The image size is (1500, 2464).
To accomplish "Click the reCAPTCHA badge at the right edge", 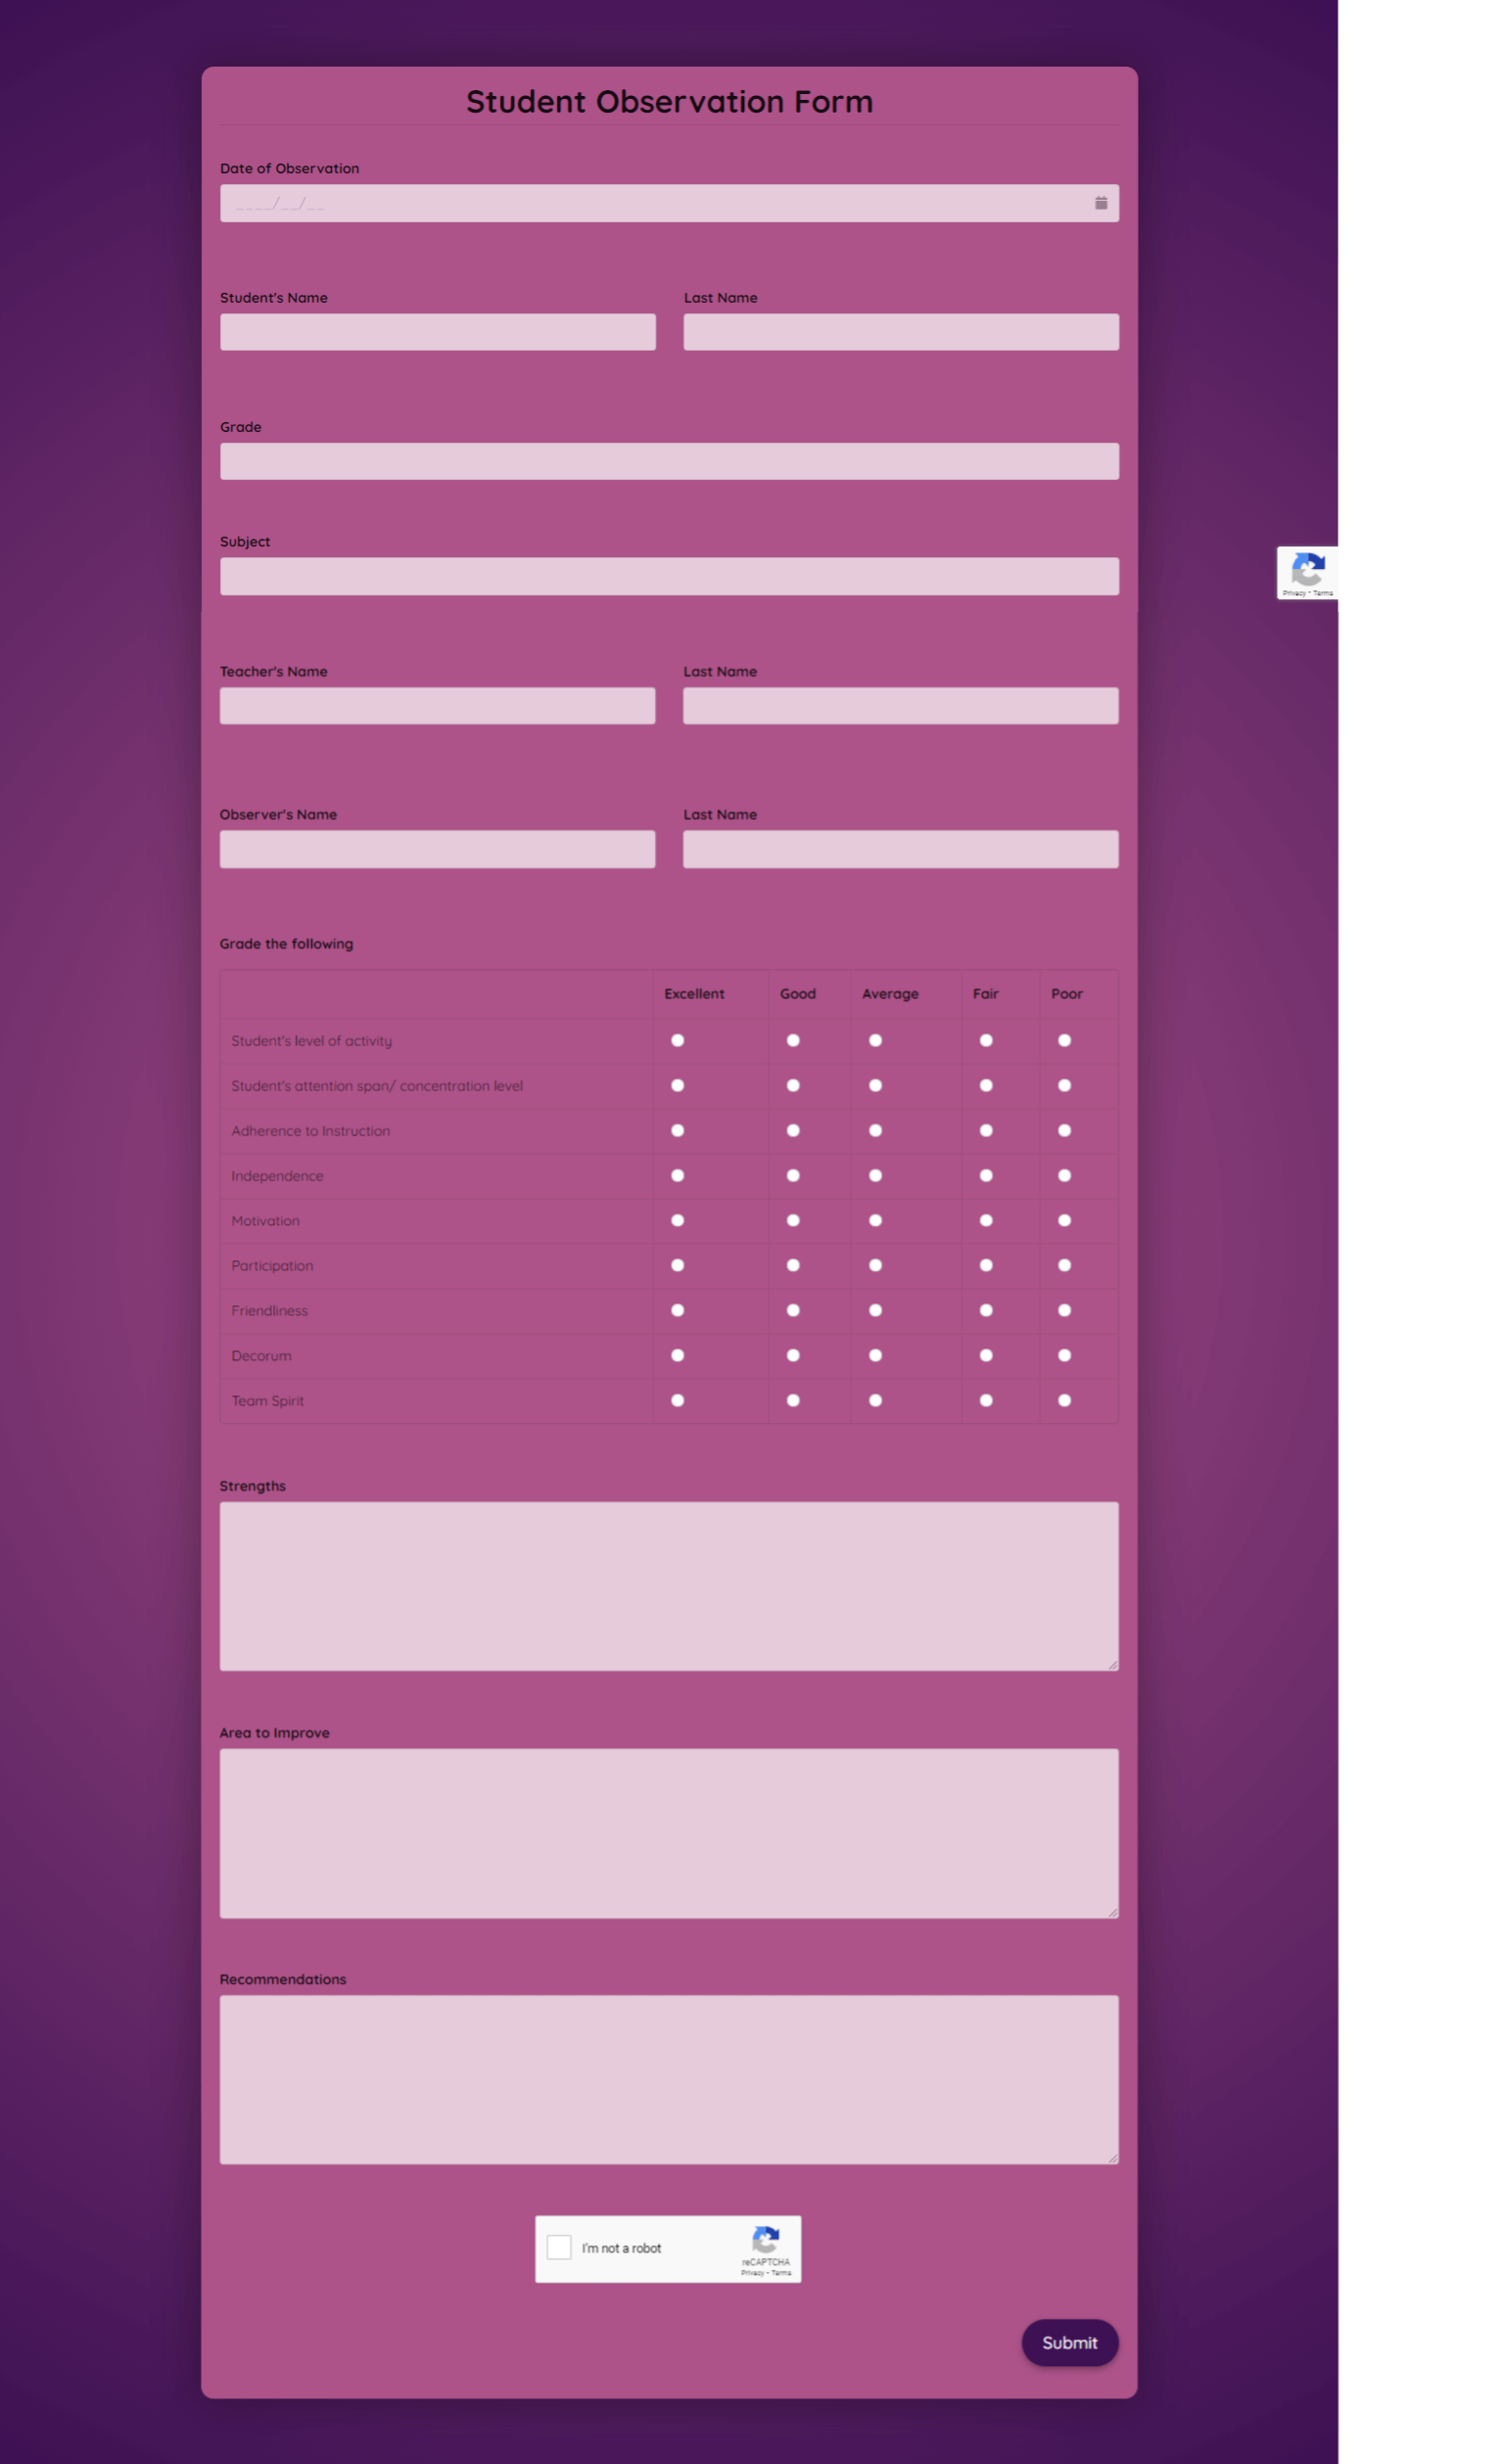I will point(1307,573).
